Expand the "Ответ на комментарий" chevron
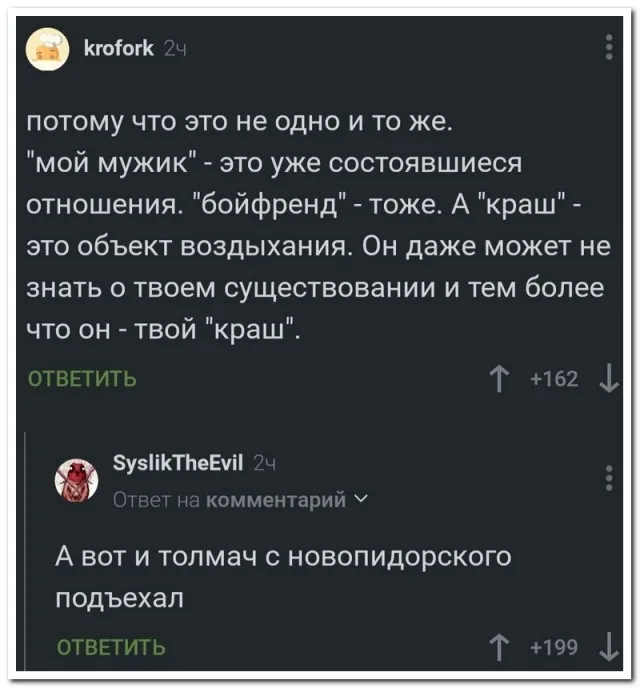This screenshot has width=640, height=688. [x=360, y=499]
